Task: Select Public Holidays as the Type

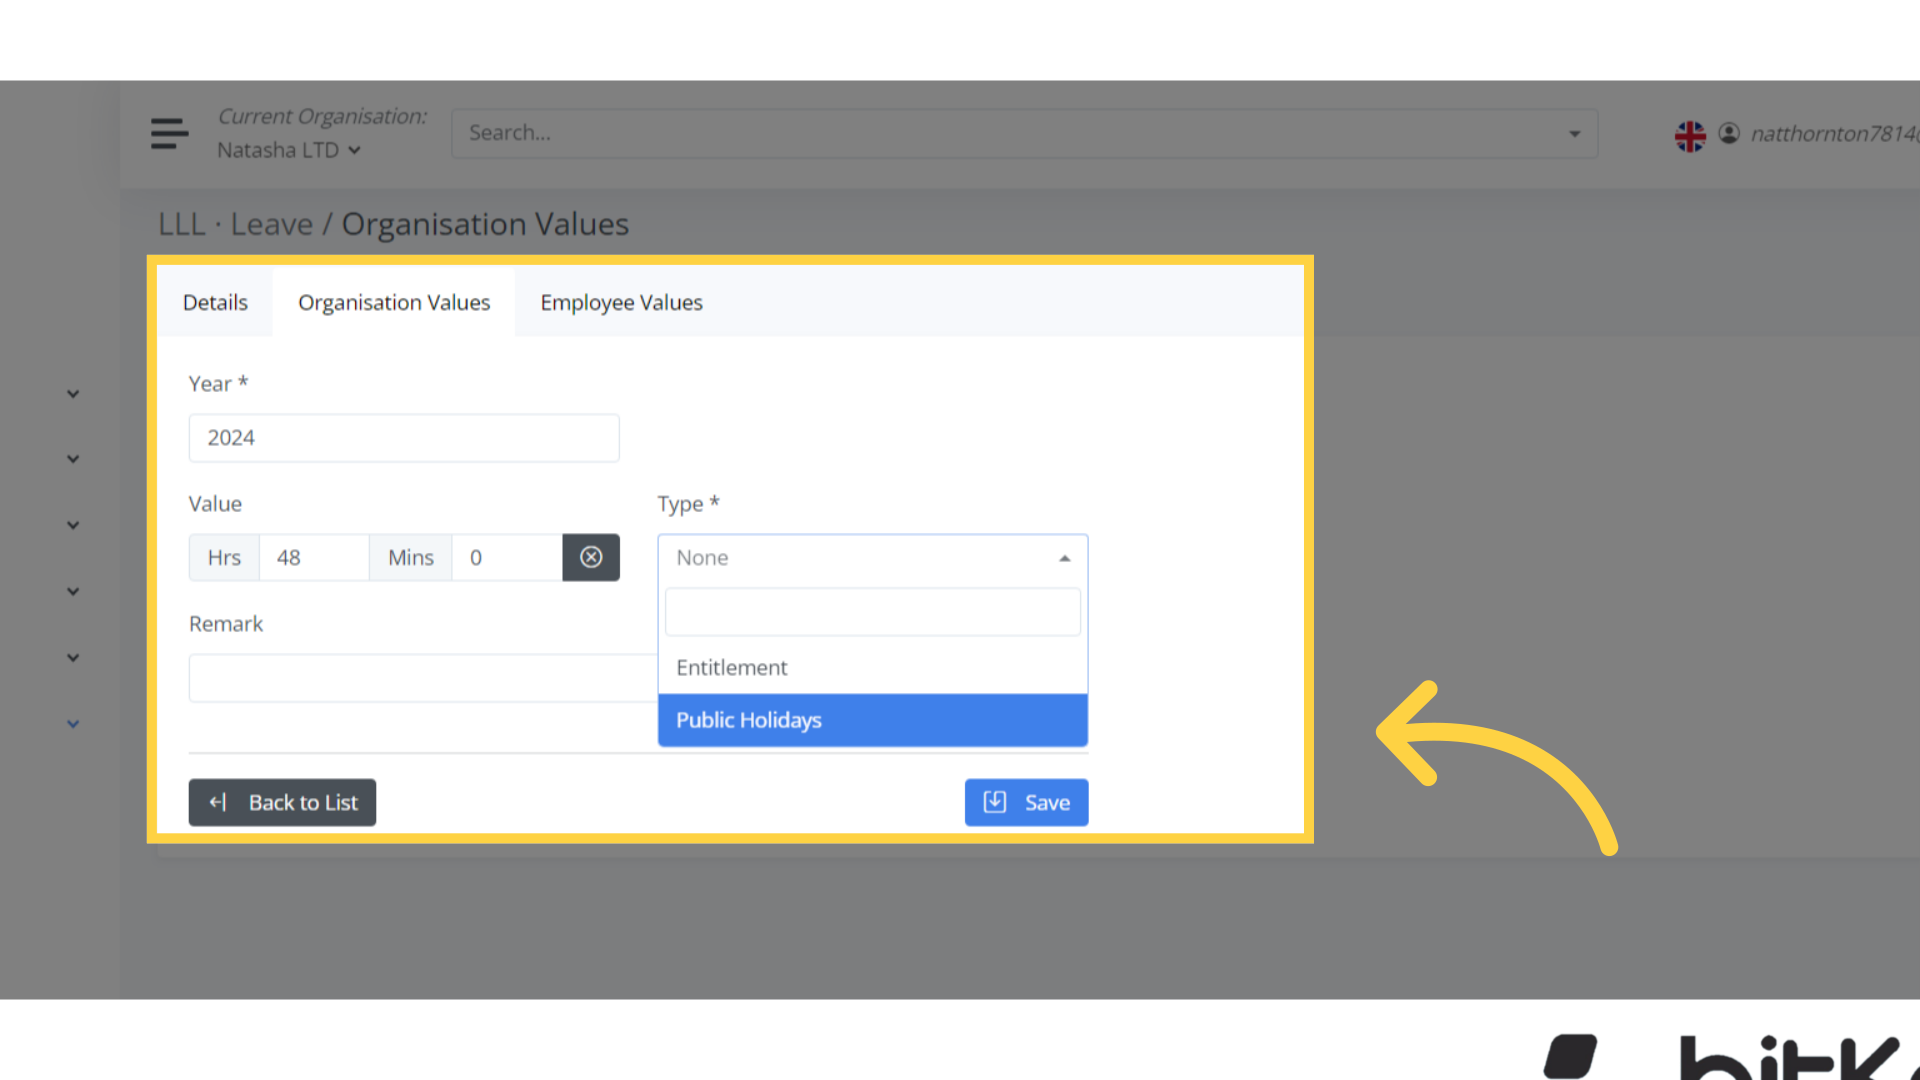Action: click(748, 720)
